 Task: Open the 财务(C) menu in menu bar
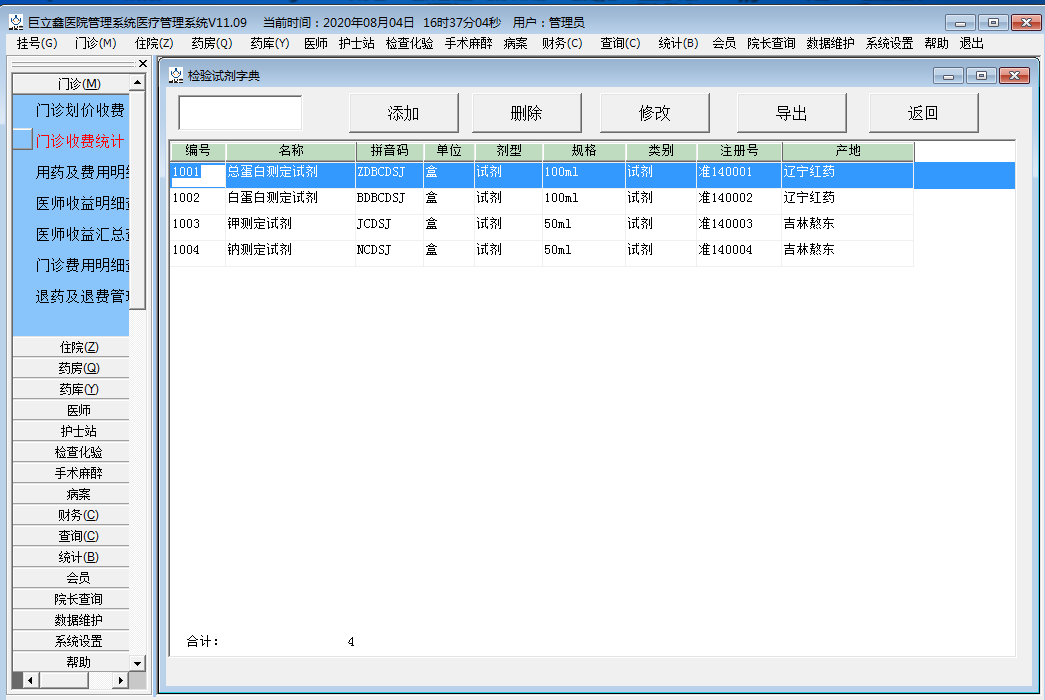[x=561, y=43]
